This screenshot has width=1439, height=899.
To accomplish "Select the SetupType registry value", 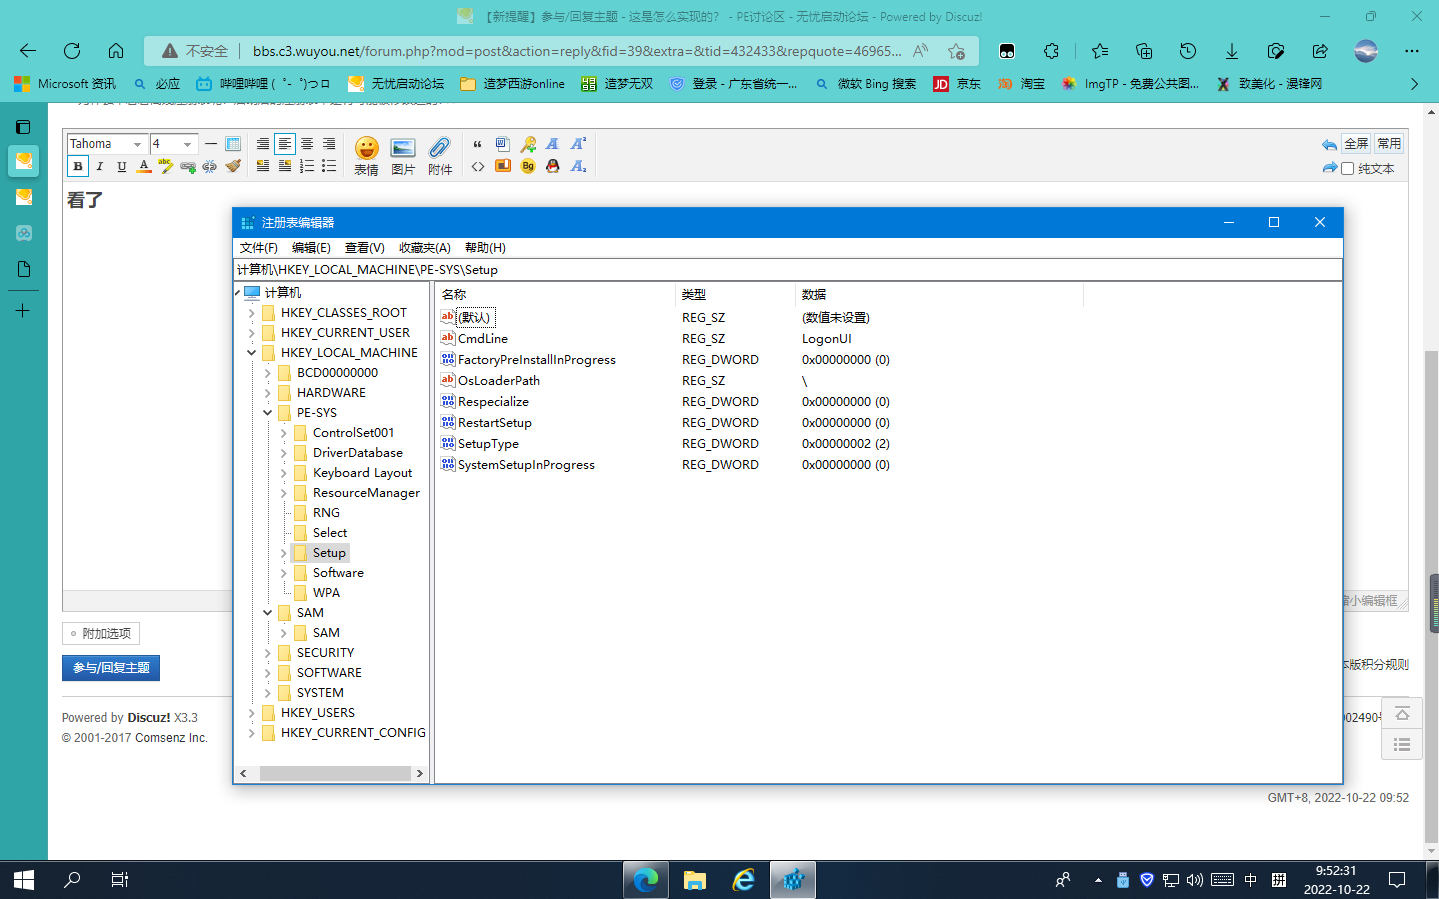I will pyautogui.click(x=488, y=444).
